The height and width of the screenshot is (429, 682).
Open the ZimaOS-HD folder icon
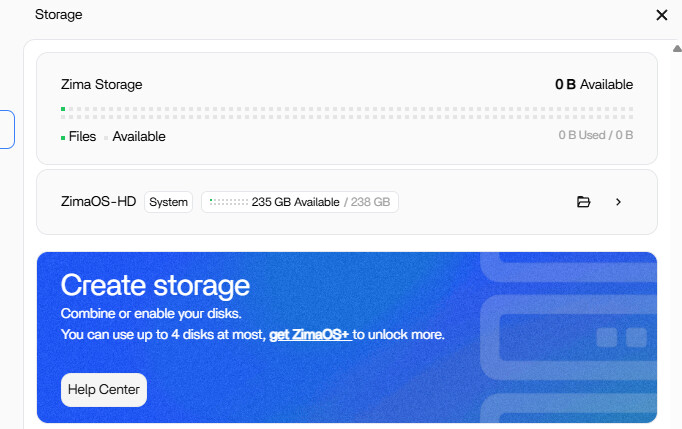coord(584,202)
